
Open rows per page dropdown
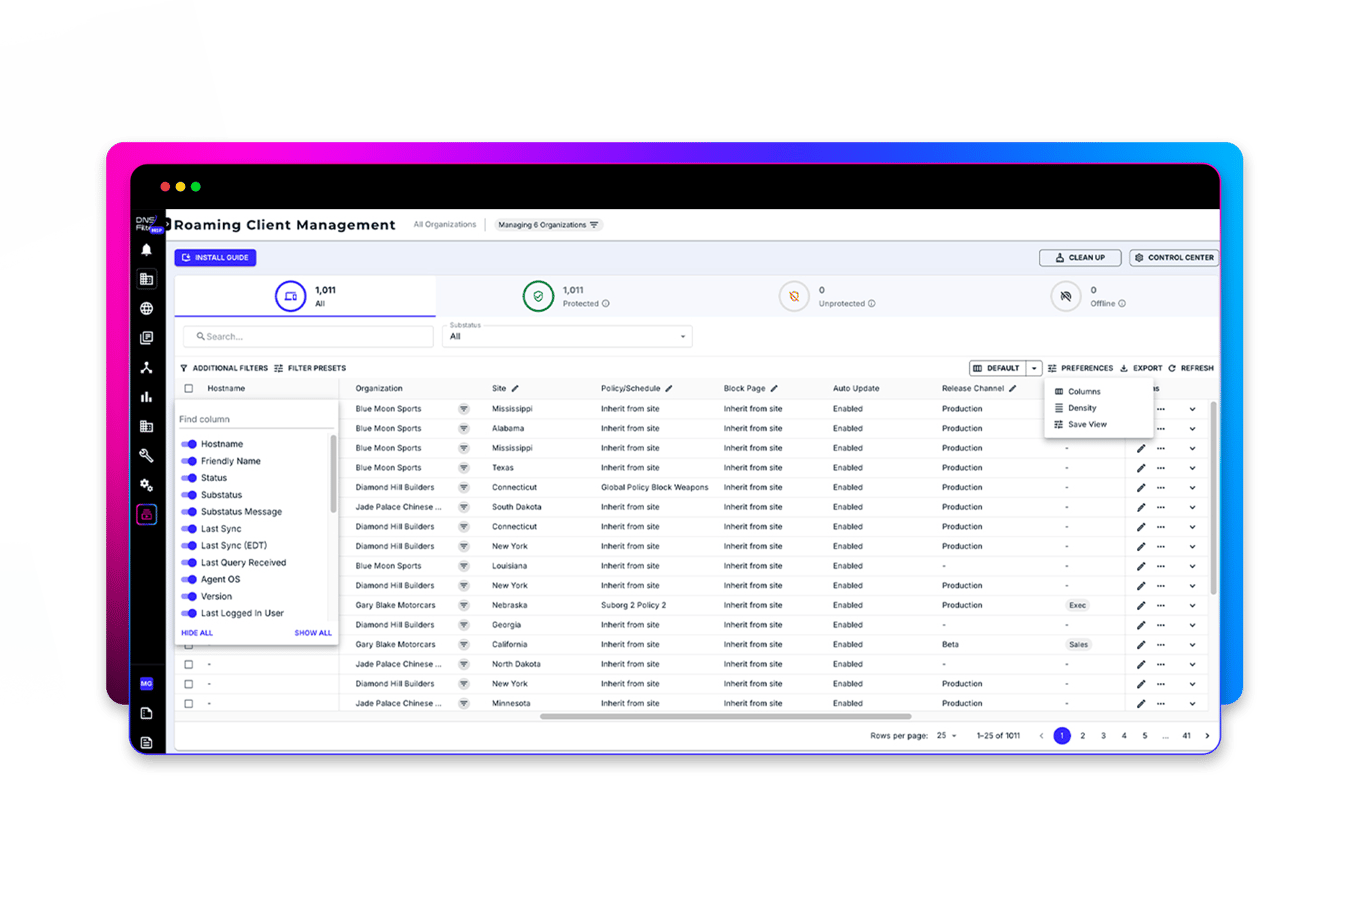(x=947, y=736)
